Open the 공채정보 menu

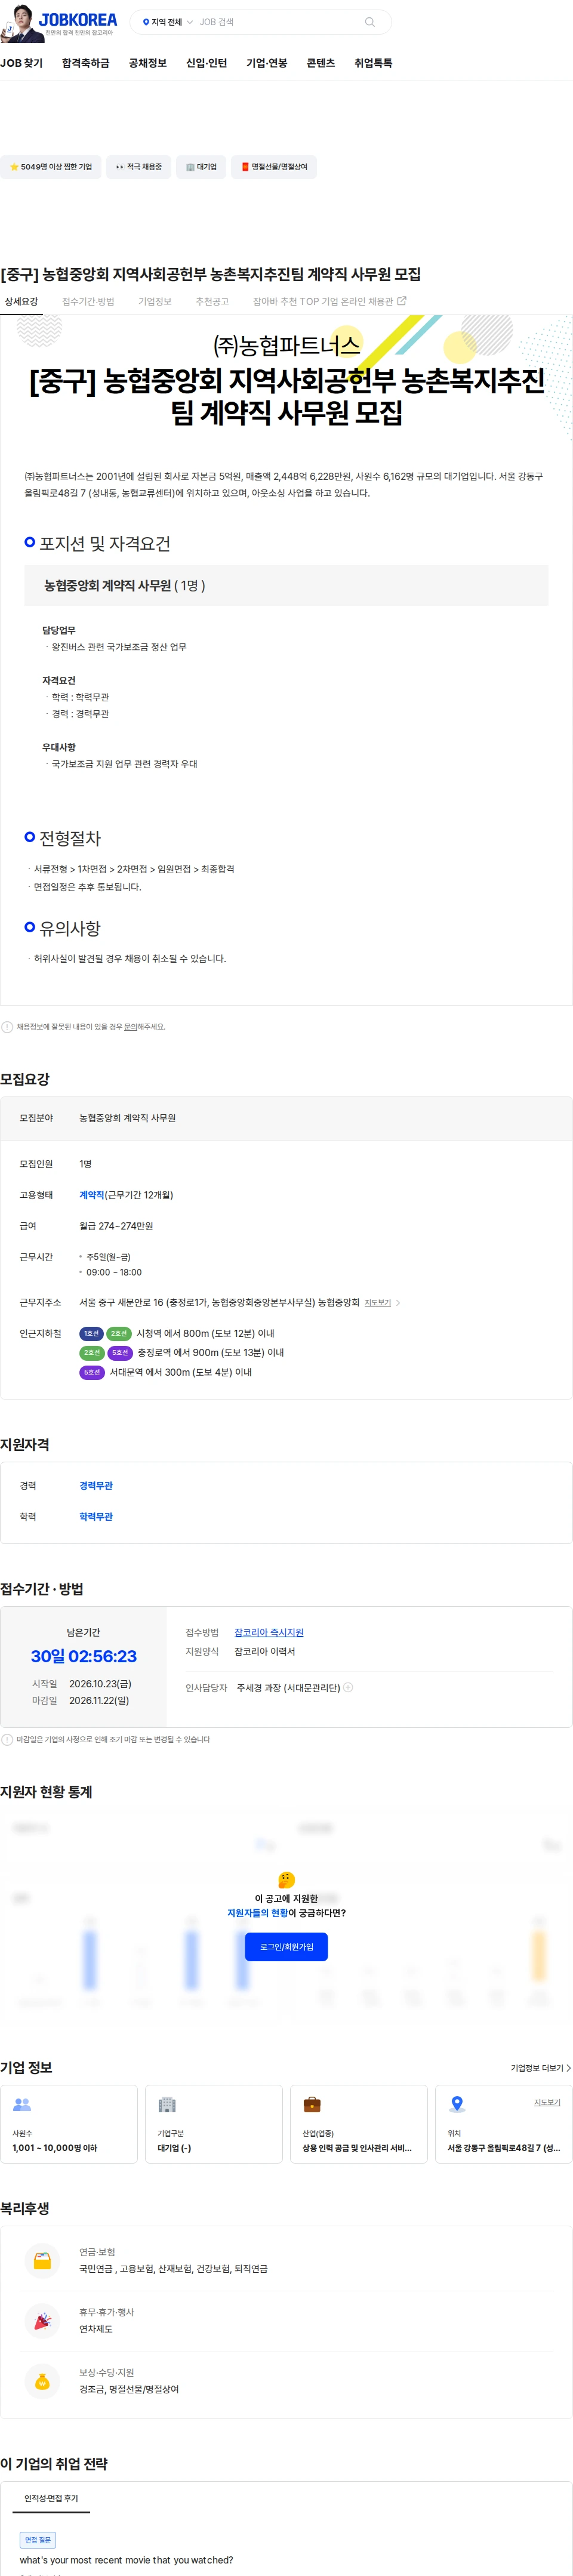[x=148, y=63]
